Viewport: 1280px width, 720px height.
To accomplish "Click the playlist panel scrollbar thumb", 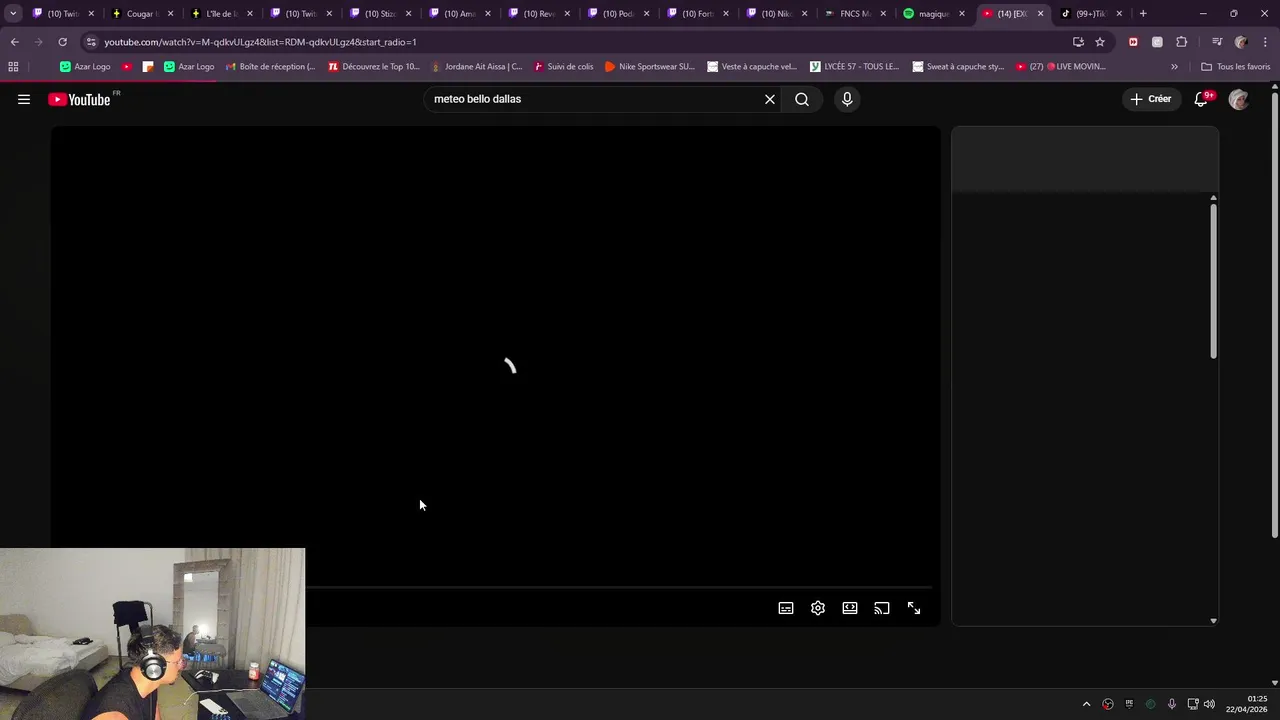I will 1213,280.
